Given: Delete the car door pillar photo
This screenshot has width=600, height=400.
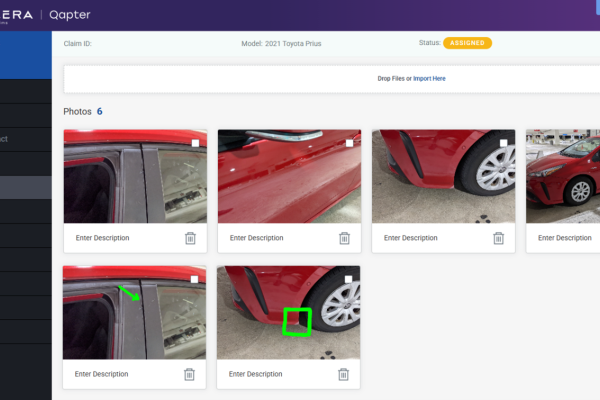Looking at the screenshot, I should (x=190, y=238).
